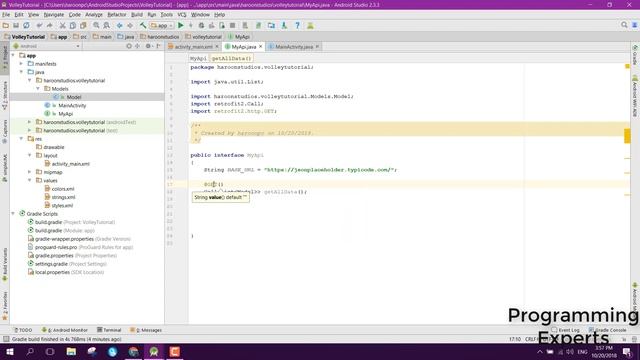This screenshot has height=360, width=640.
Task: Open the Terminal tool window
Action: (109, 330)
